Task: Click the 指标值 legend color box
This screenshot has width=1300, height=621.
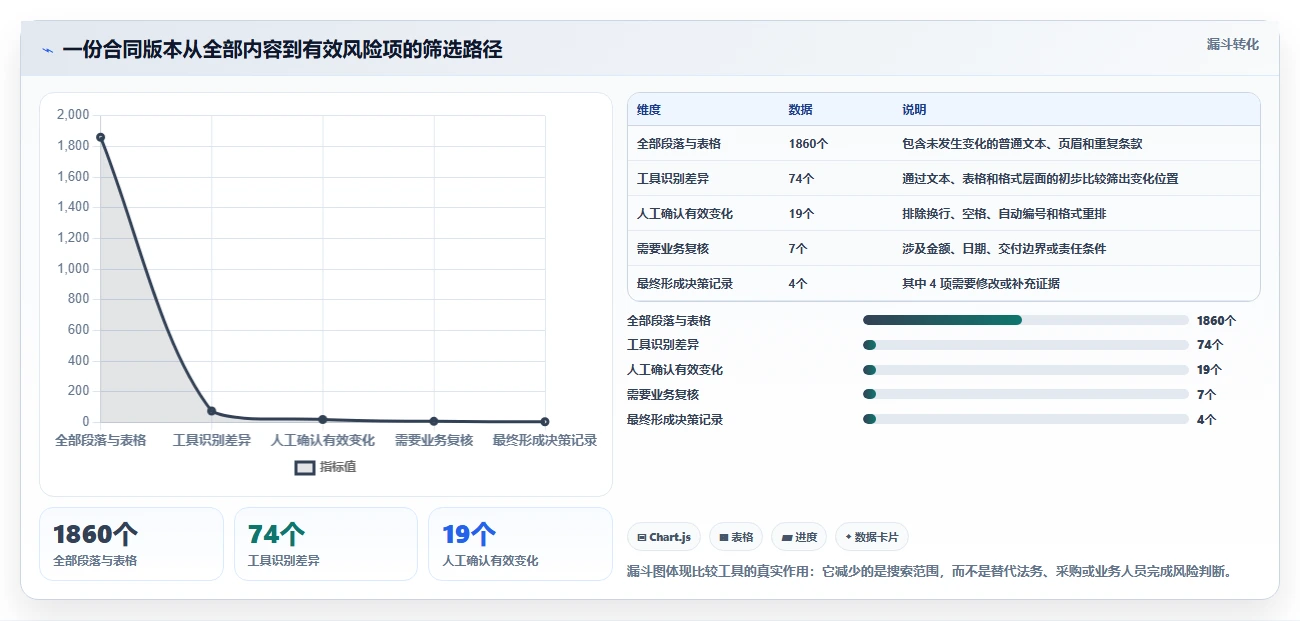Action: pyautogui.click(x=305, y=467)
